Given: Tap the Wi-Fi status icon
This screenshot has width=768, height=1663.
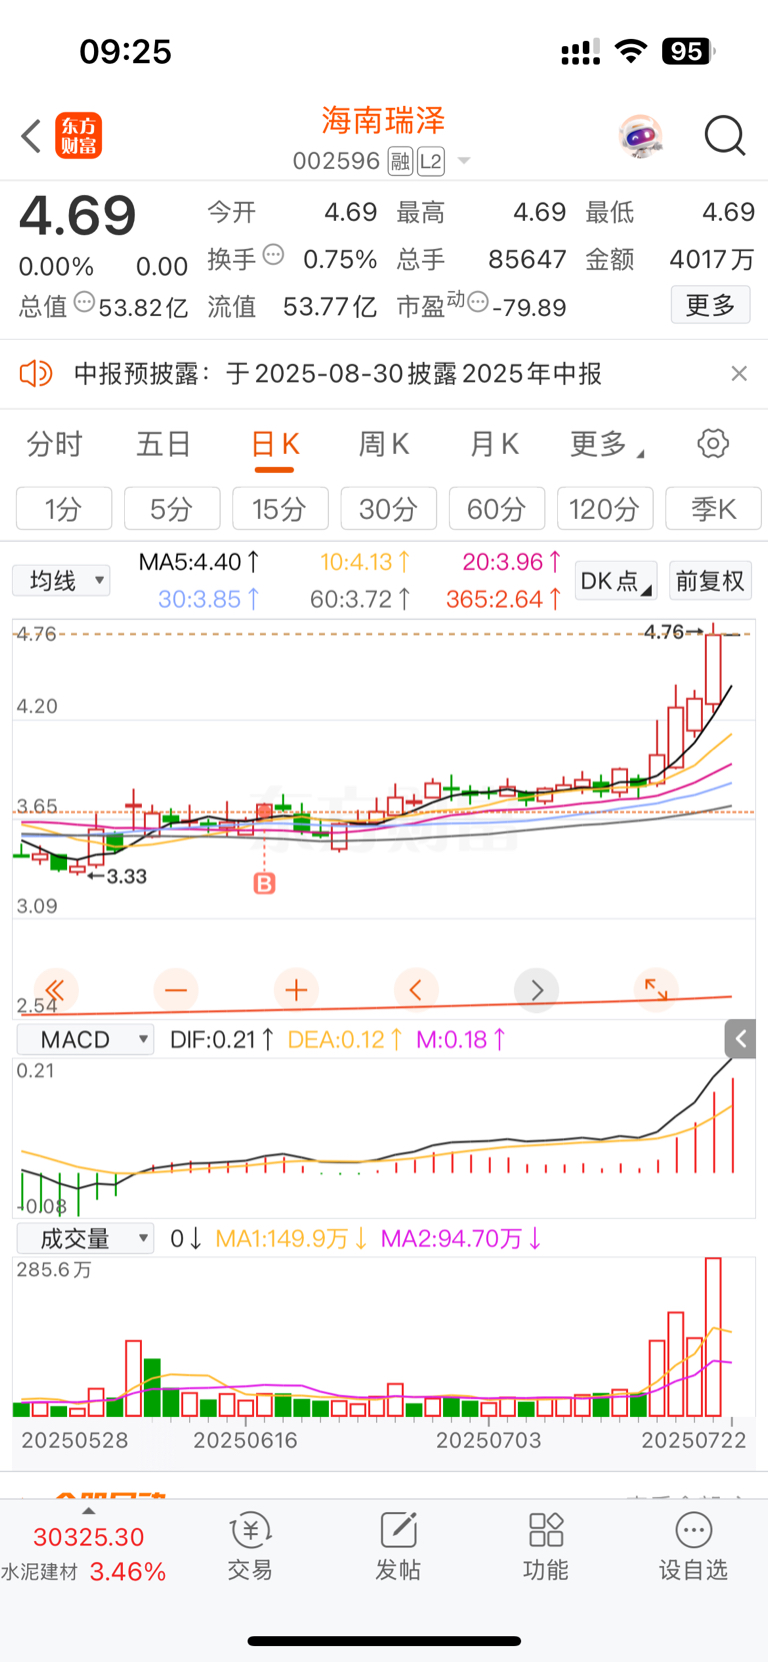Looking at the screenshot, I should 631,51.
